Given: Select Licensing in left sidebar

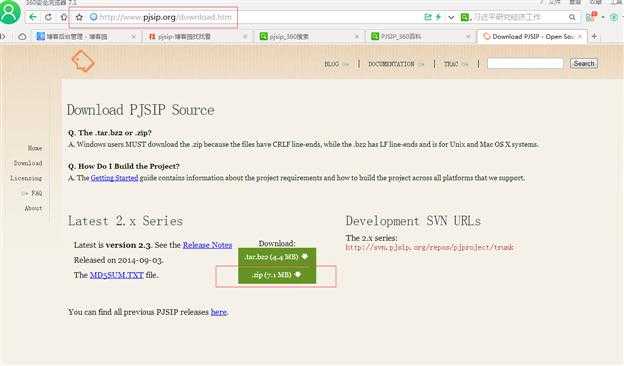Looking at the screenshot, I should (x=26, y=178).
